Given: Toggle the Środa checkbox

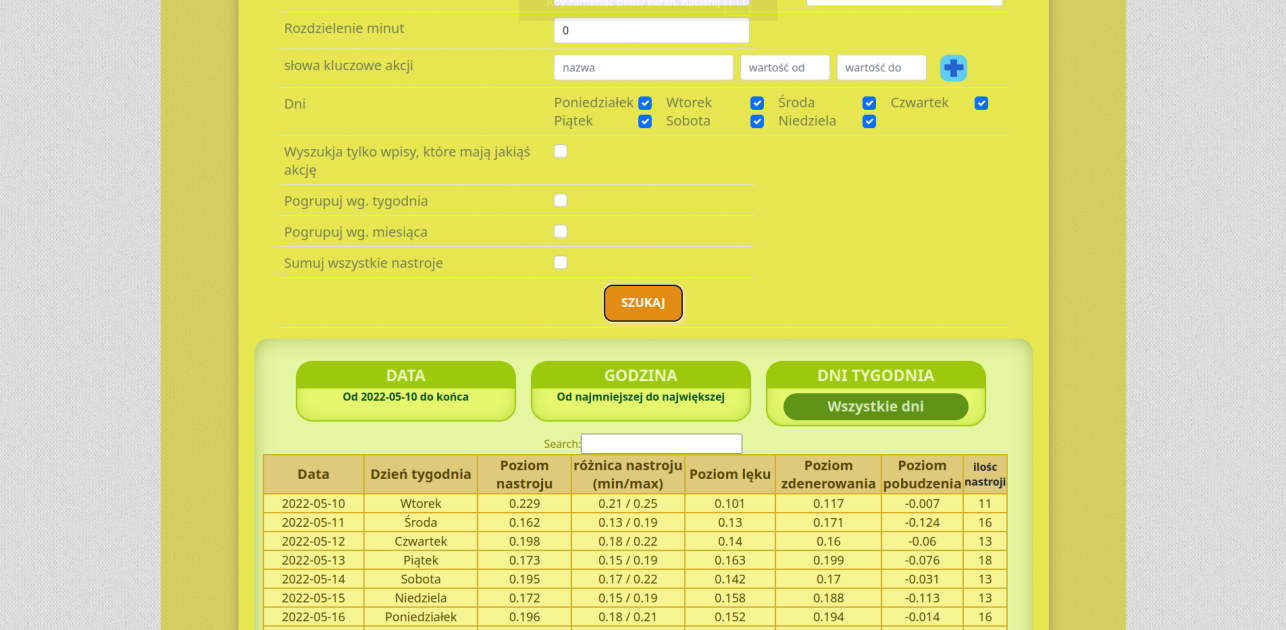Looking at the screenshot, I should click(869, 103).
